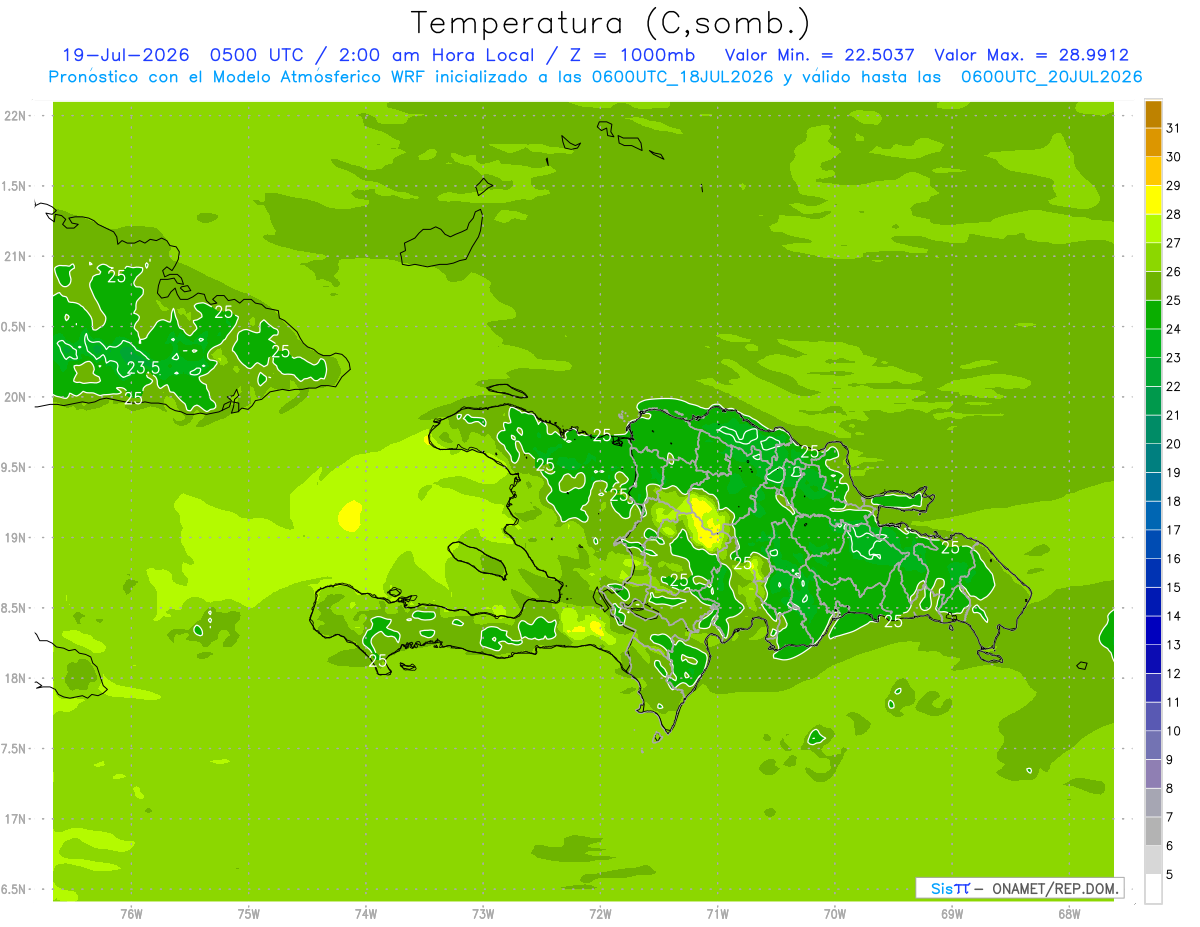The width and height of the screenshot is (1200, 927).
Task: Click the dark blue swatch between 13 and 14
Action: click(x=1153, y=630)
